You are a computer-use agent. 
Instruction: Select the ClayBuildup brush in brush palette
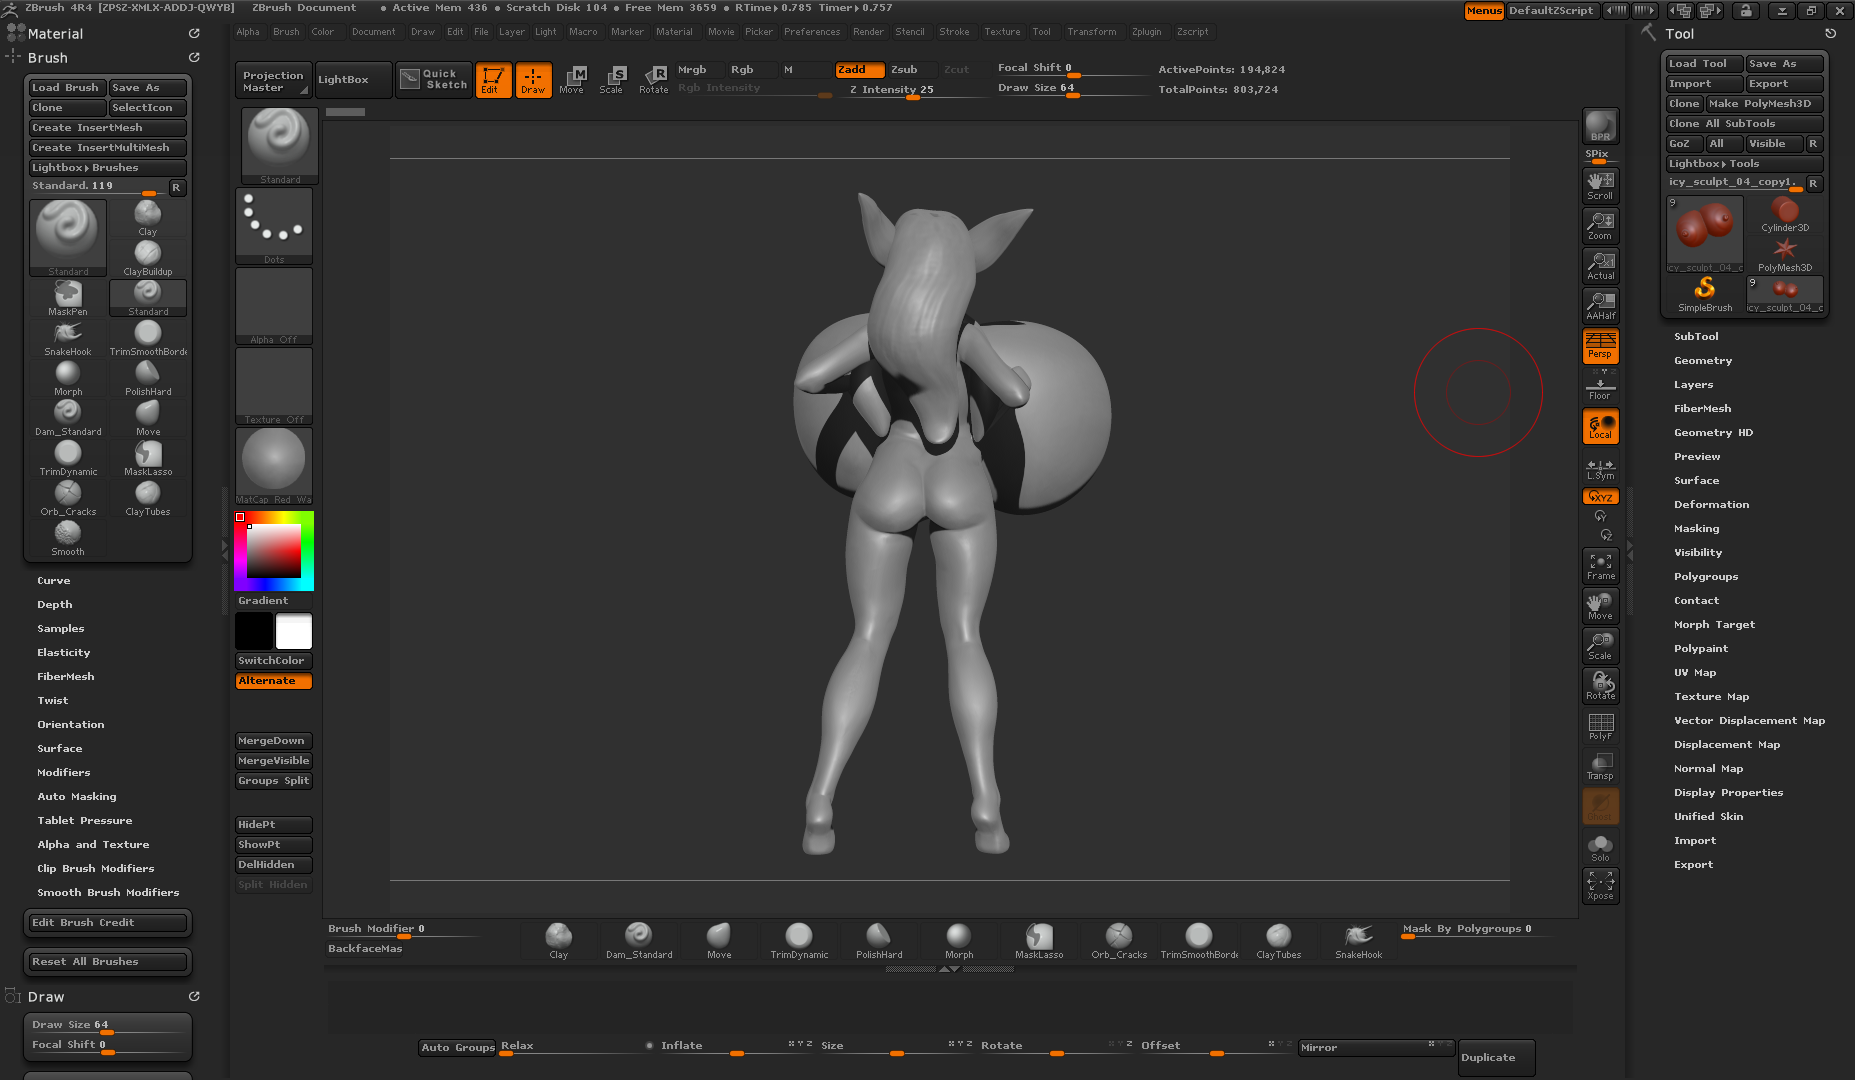pos(148,257)
